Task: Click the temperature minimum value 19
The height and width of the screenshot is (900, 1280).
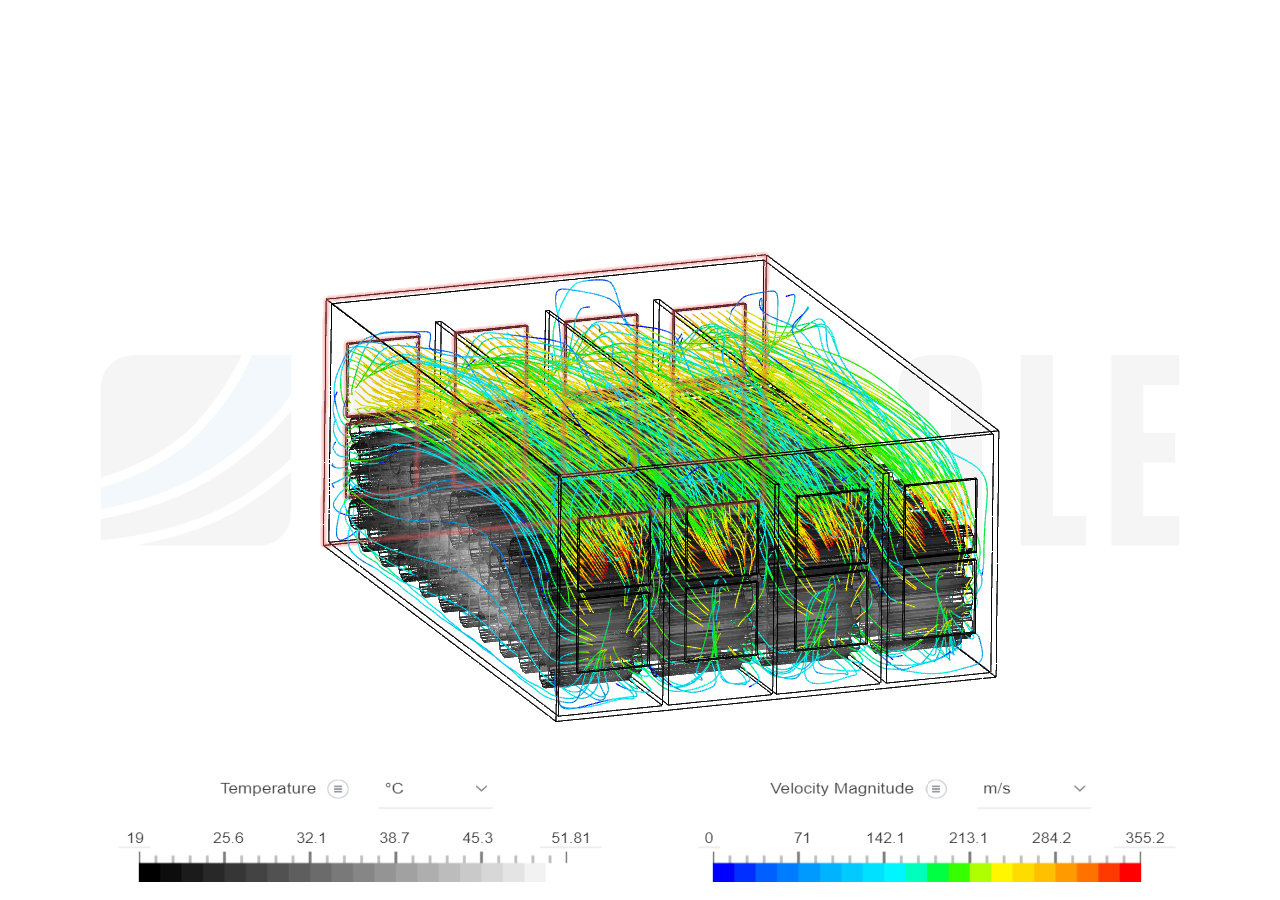Action: (135, 838)
